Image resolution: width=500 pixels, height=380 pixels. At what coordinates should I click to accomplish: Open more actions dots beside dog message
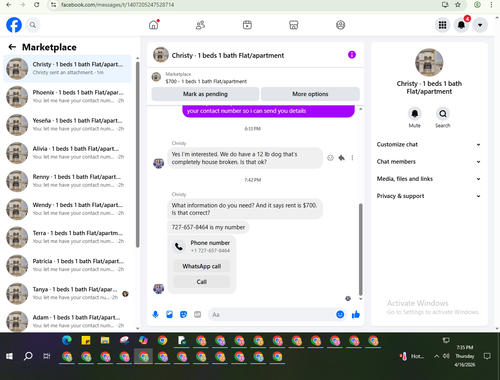tap(352, 158)
